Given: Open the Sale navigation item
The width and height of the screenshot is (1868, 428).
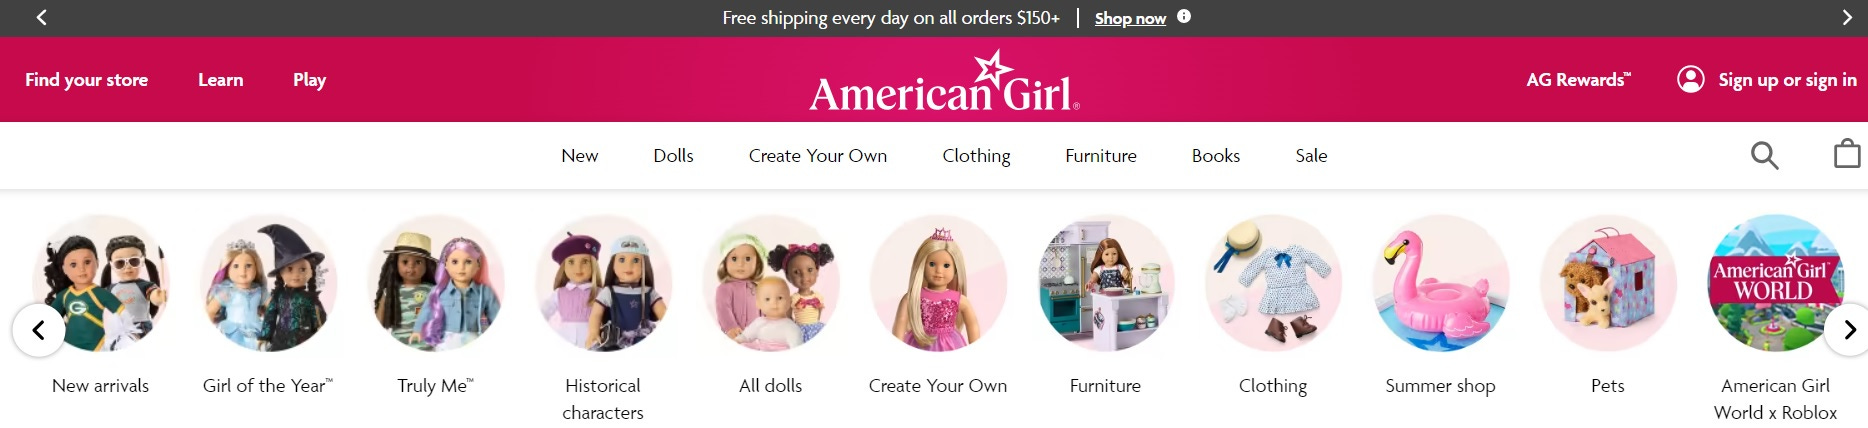Looking at the screenshot, I should point(1311,155).
